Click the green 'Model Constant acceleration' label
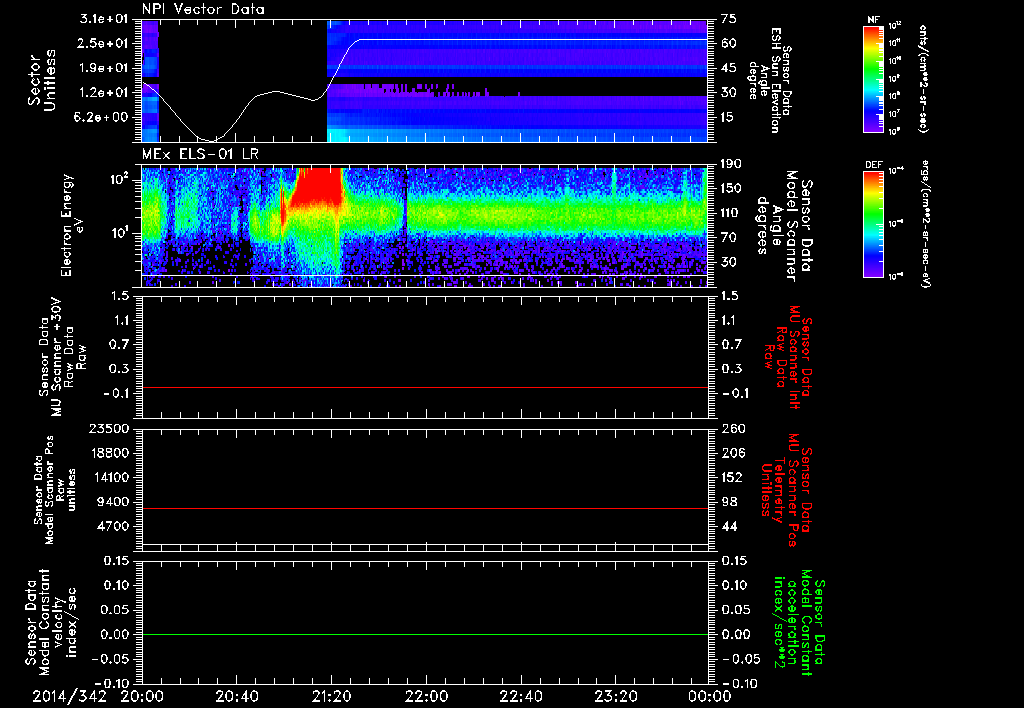 (799, 622)
